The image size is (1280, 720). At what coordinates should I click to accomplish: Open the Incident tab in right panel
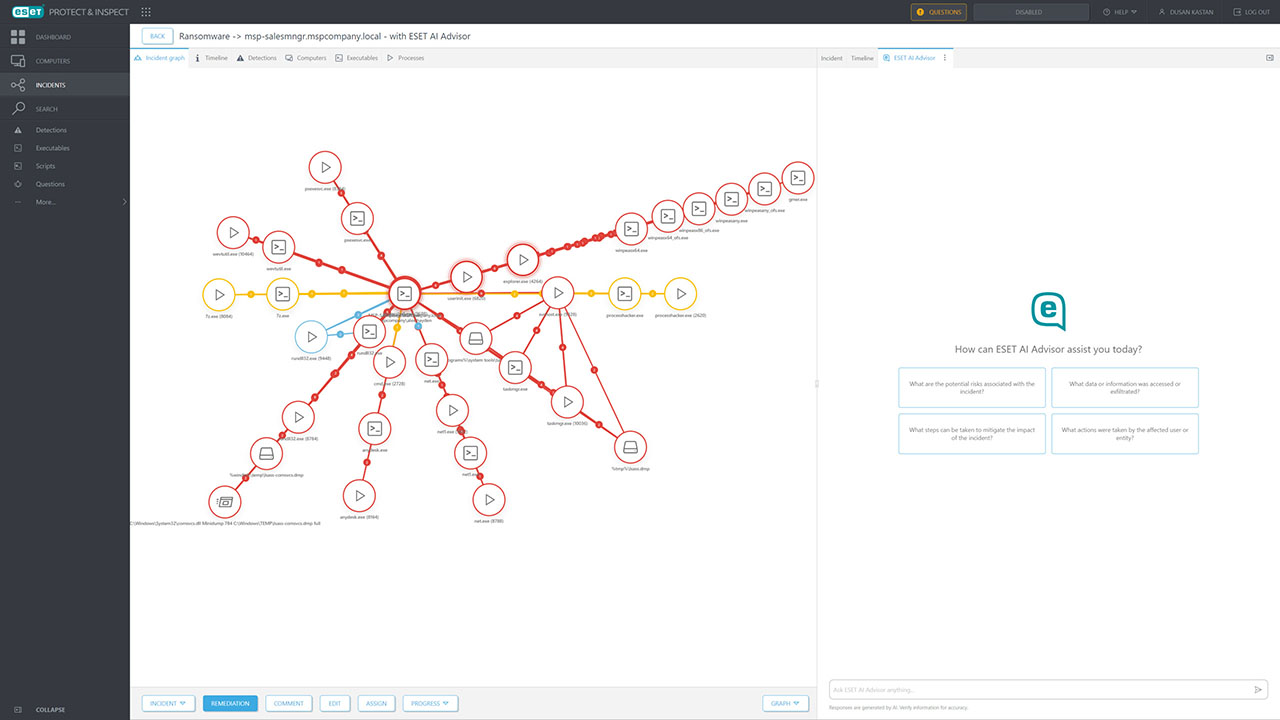832,58
